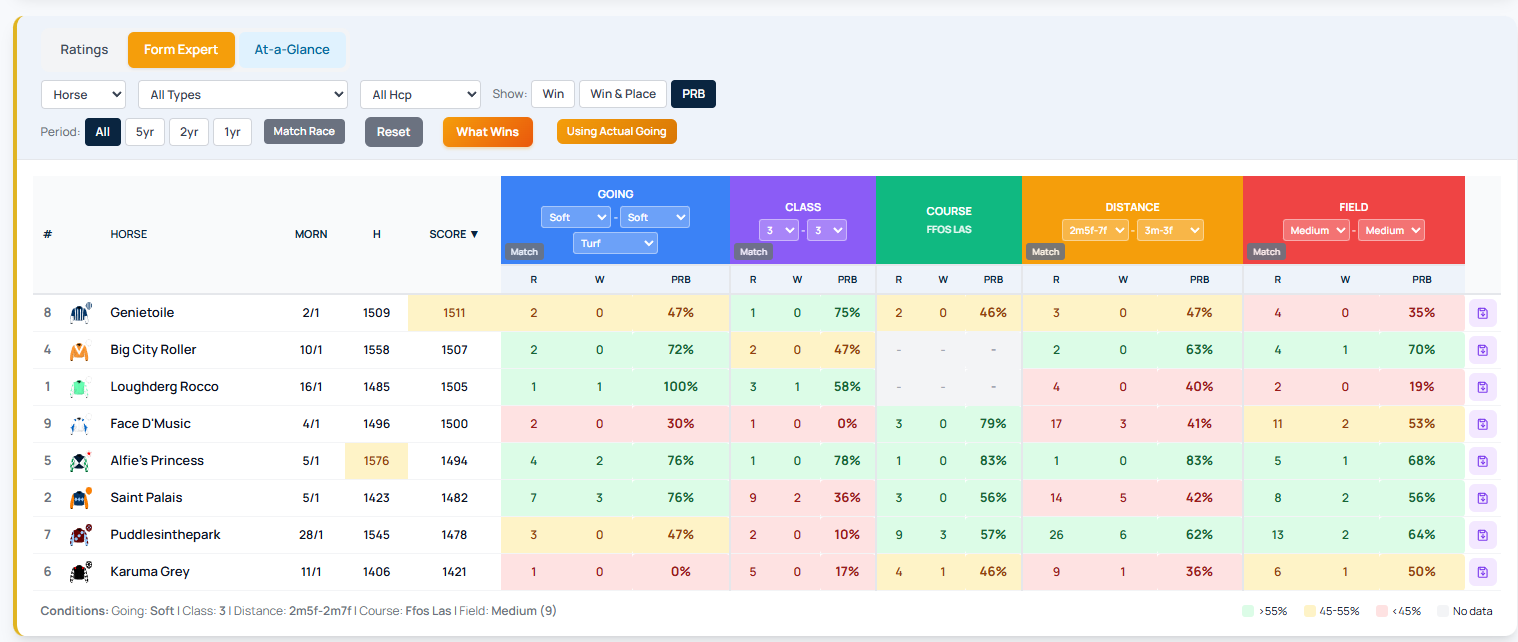The width and height of the screenshot is (1518, 642).
Task: Click the purple save icon for Genietoile
Action: 1482,313
